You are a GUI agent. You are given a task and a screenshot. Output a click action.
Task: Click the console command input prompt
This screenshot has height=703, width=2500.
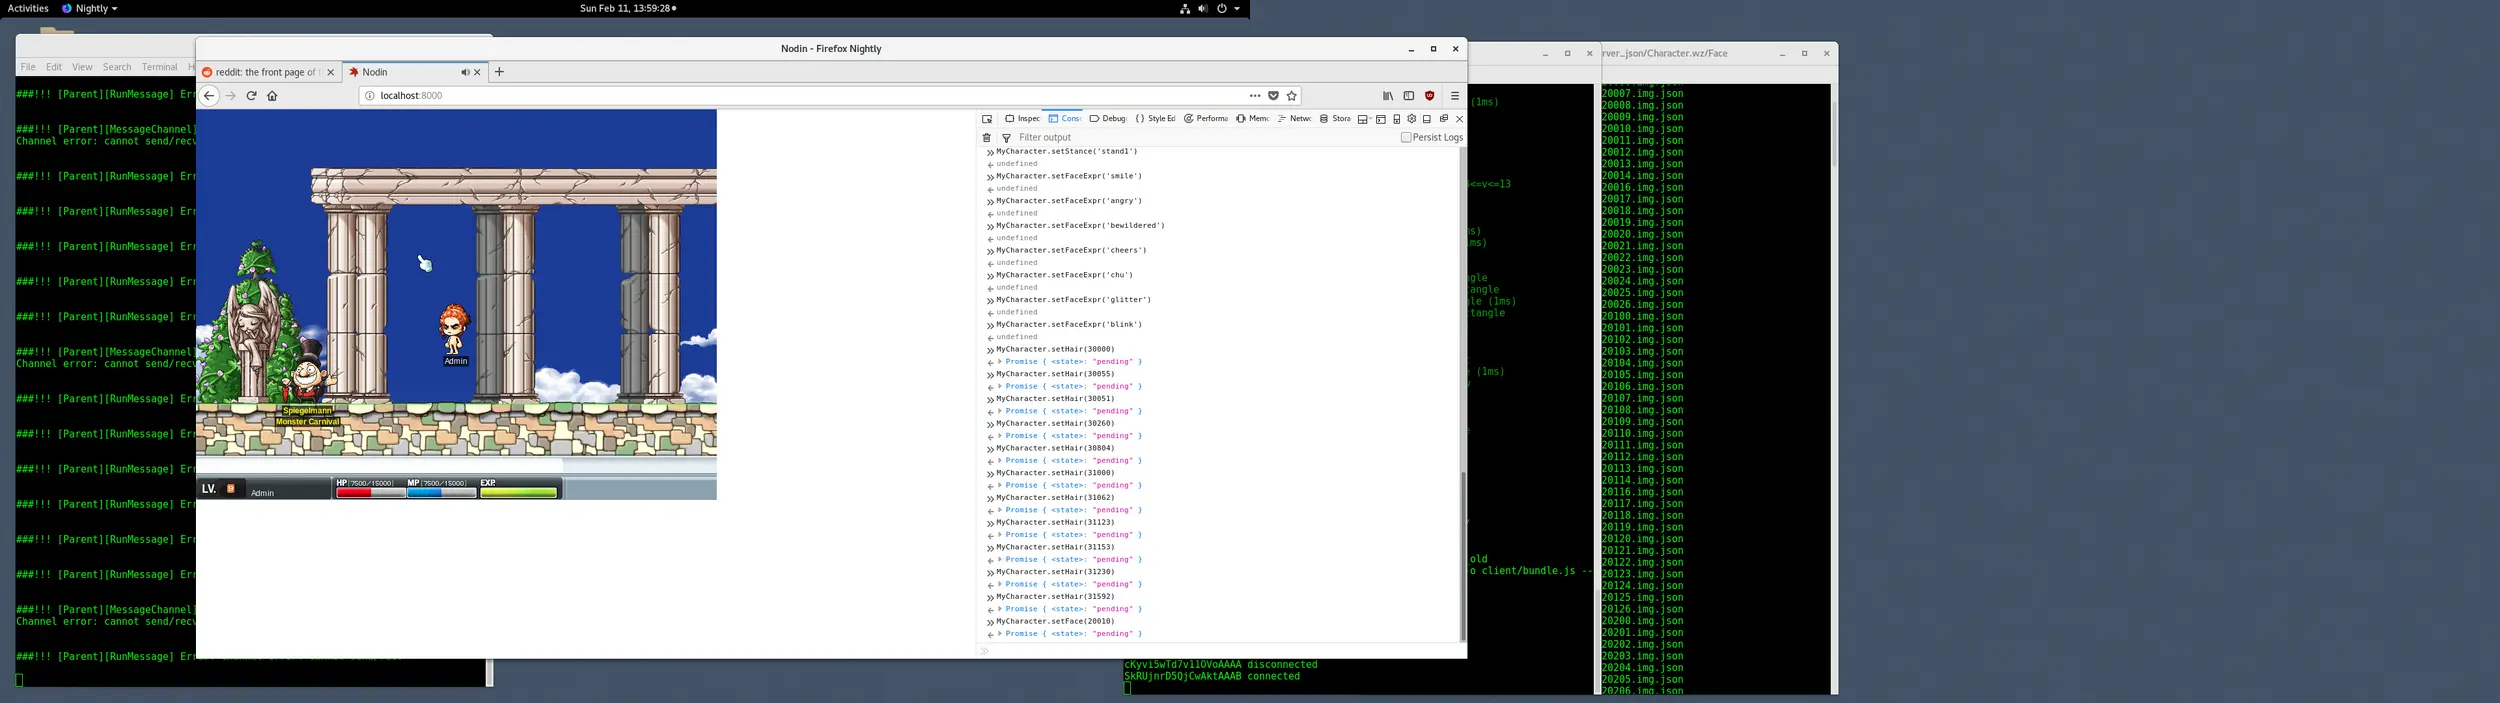(x=1218, y=651)
